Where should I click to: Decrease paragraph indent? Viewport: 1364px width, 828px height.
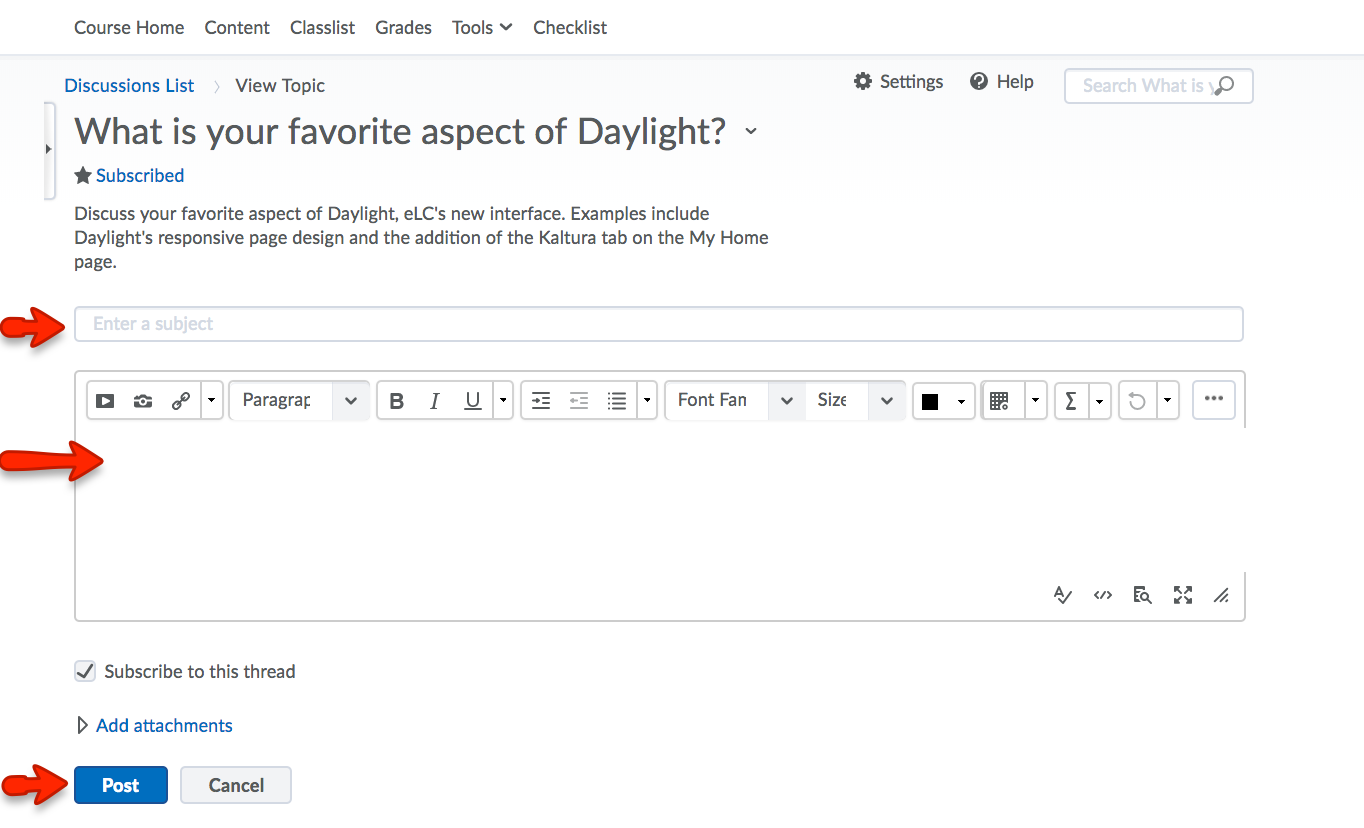(579, 401)
